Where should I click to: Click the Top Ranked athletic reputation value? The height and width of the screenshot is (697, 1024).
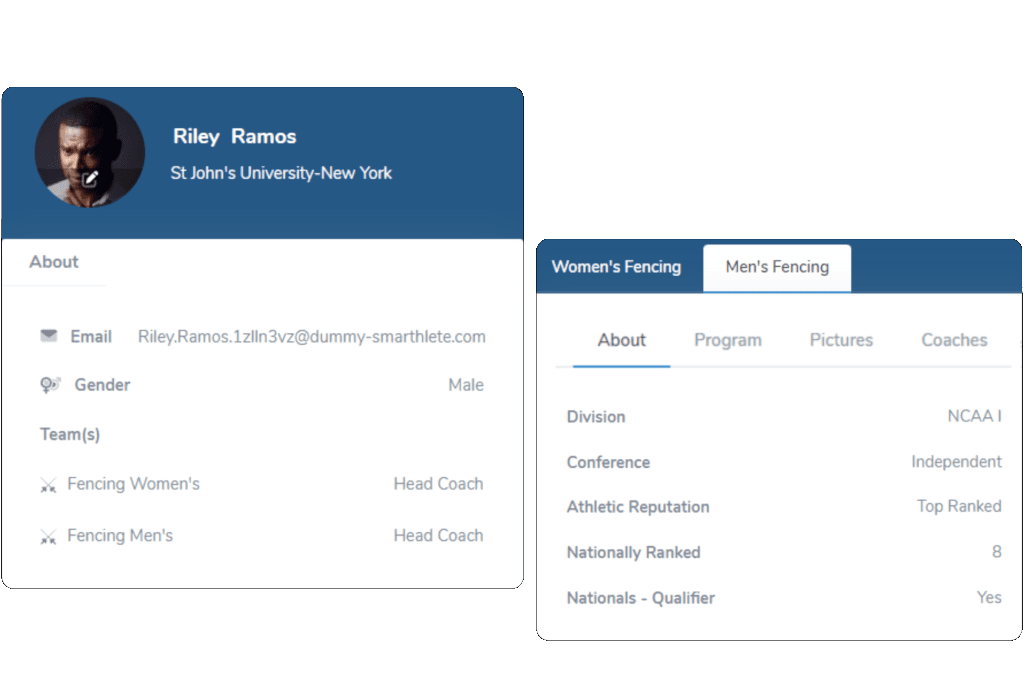(x=958, y=506)
